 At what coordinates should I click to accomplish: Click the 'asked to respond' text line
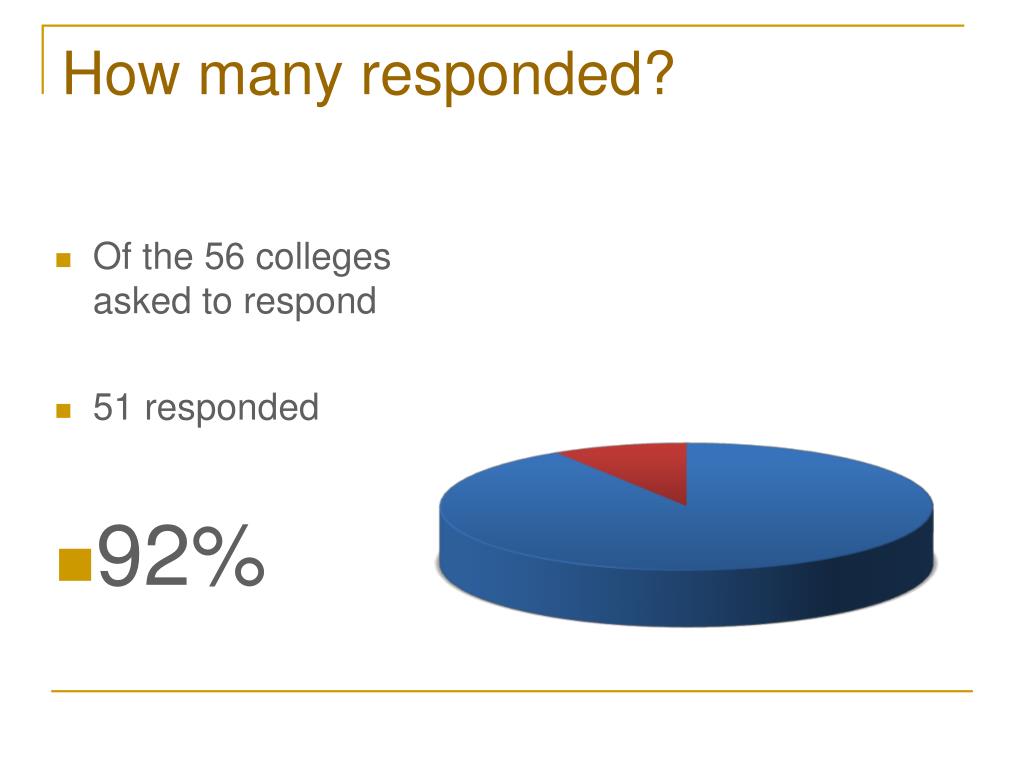tap(234, 302)
